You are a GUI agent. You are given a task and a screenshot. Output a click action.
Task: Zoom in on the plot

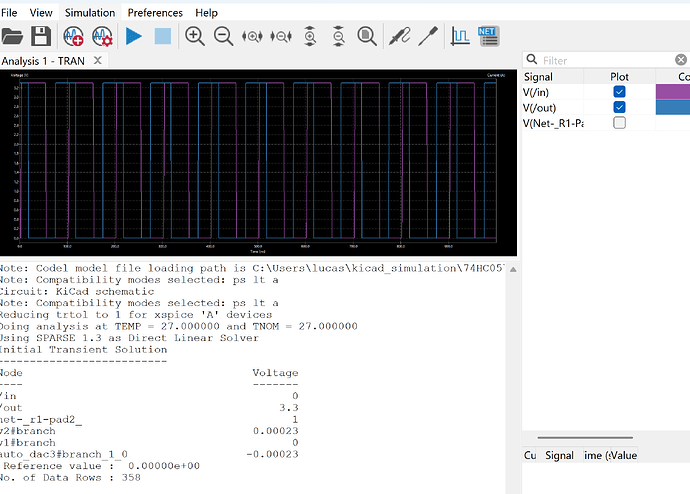point(195,36)
